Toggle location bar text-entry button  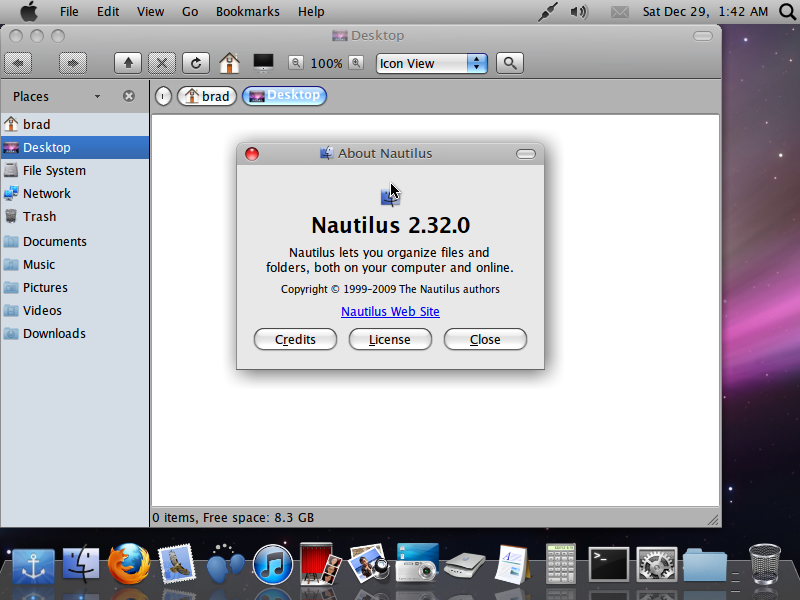point(163,96)
